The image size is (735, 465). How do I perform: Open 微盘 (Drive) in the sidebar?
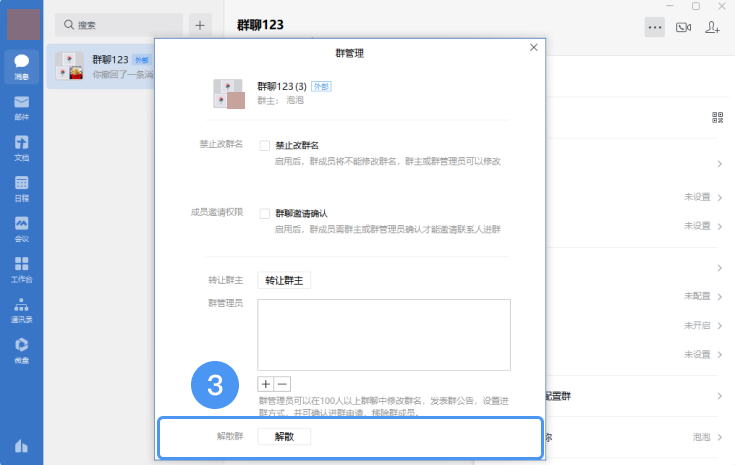21,349
